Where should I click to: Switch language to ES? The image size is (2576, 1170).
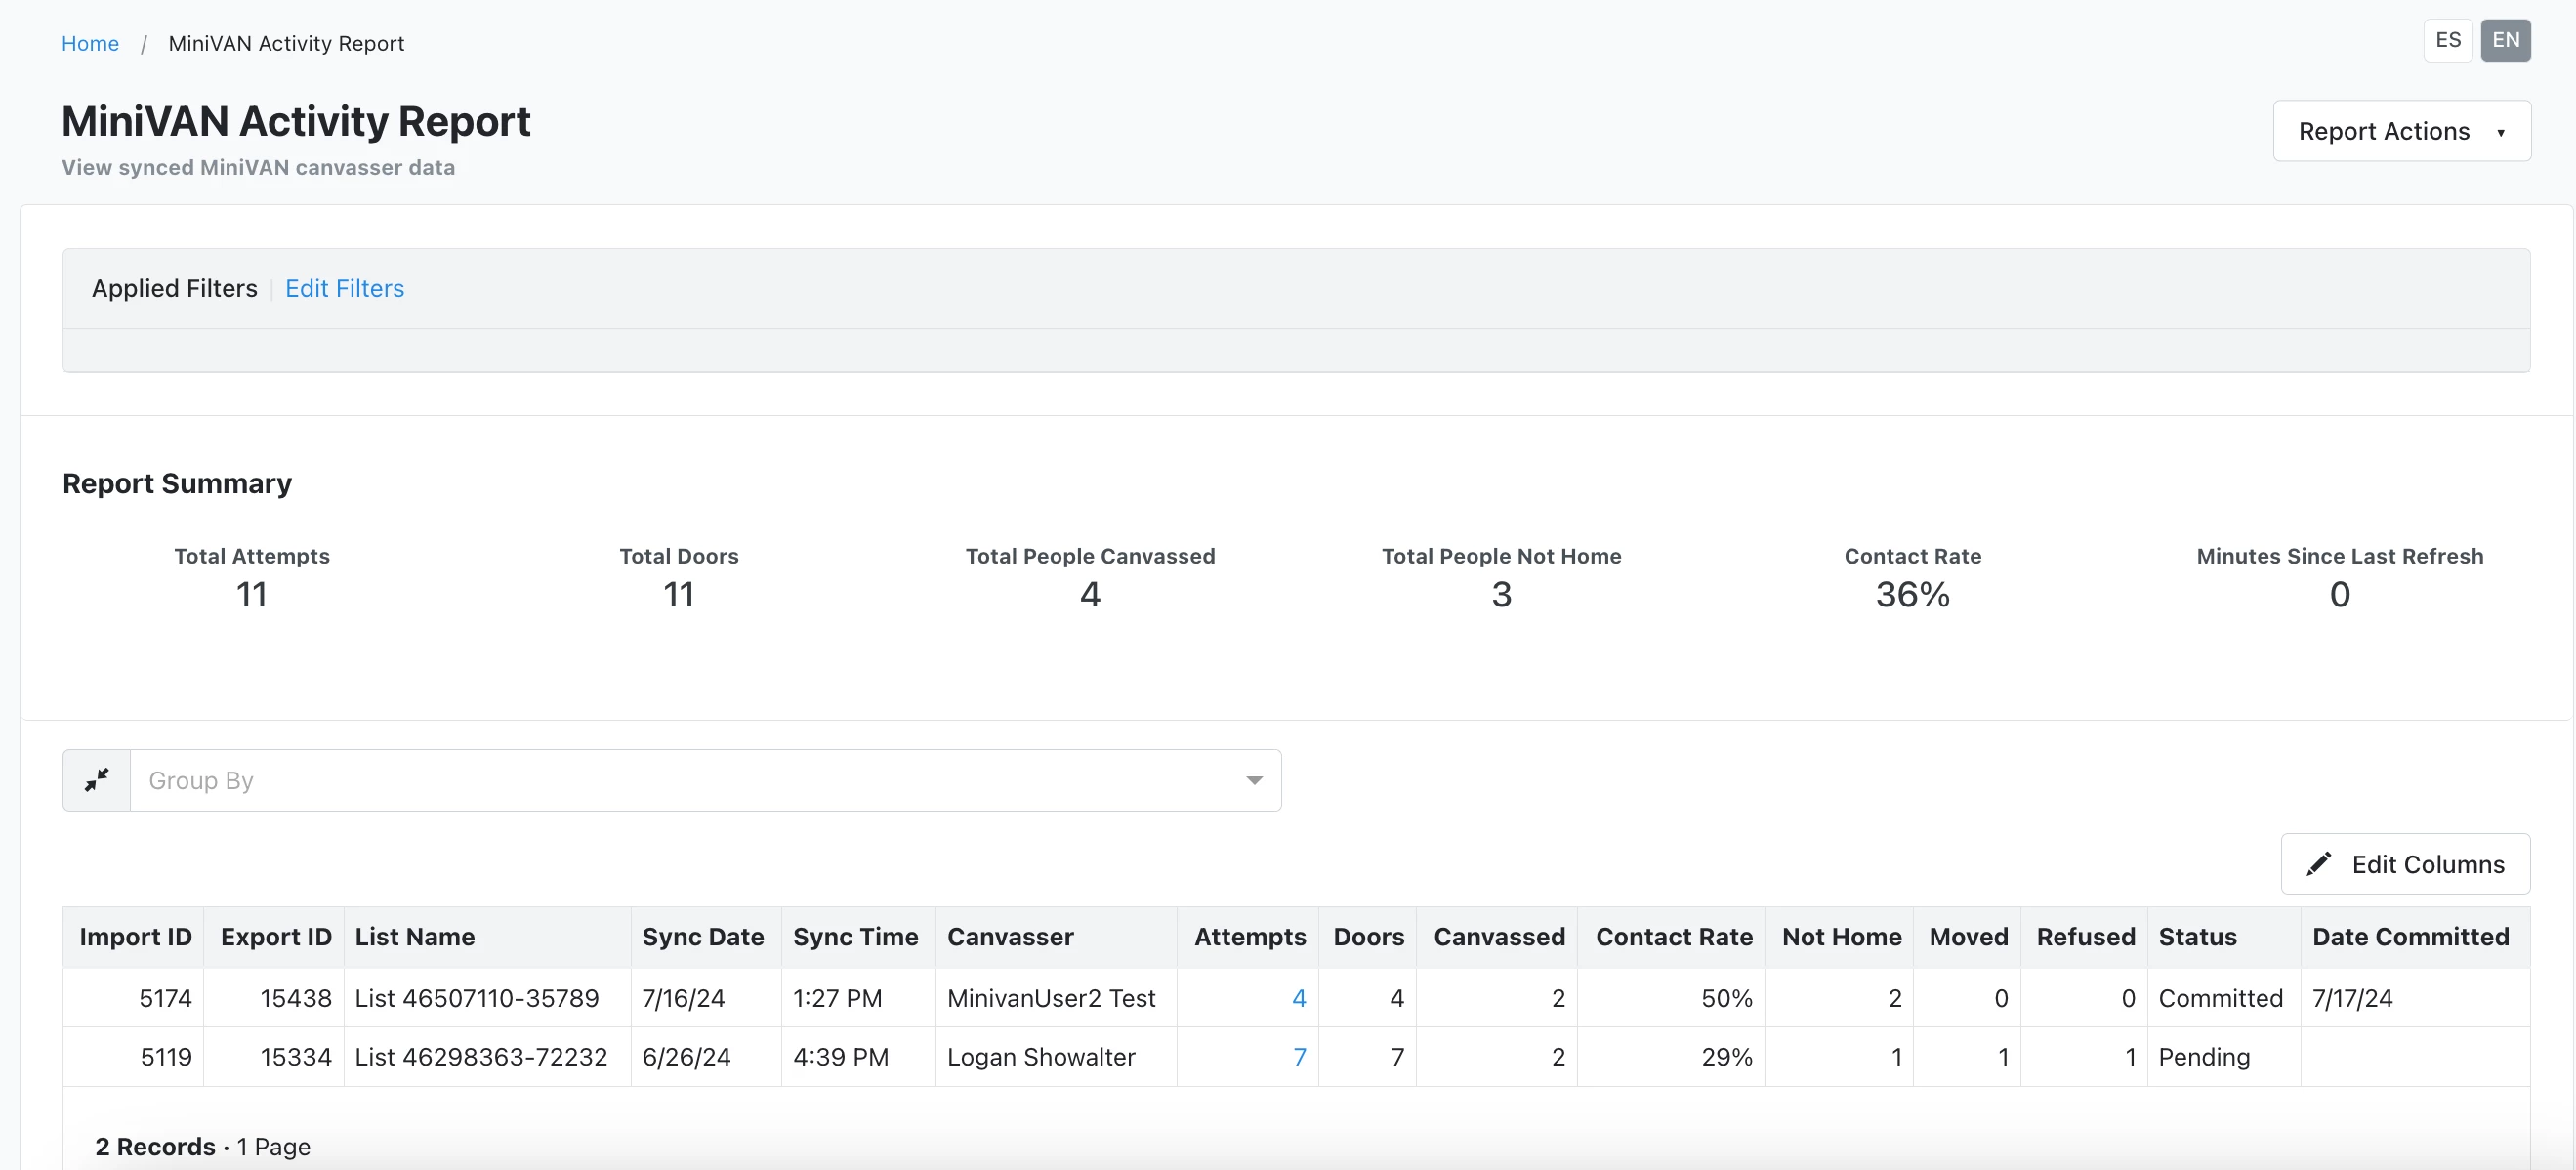pos(2447,41)
